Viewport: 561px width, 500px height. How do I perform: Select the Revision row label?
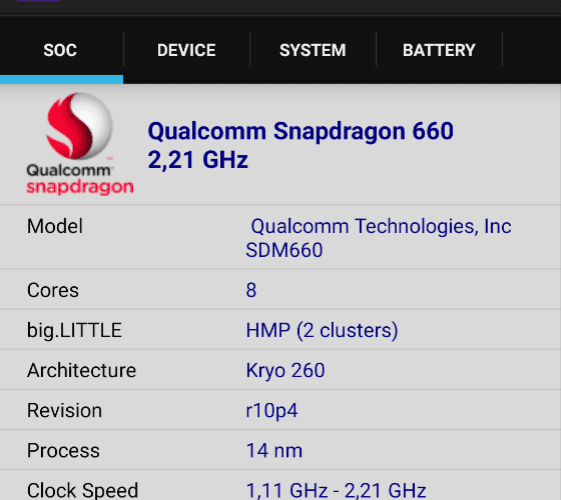(x=64, y=410)
